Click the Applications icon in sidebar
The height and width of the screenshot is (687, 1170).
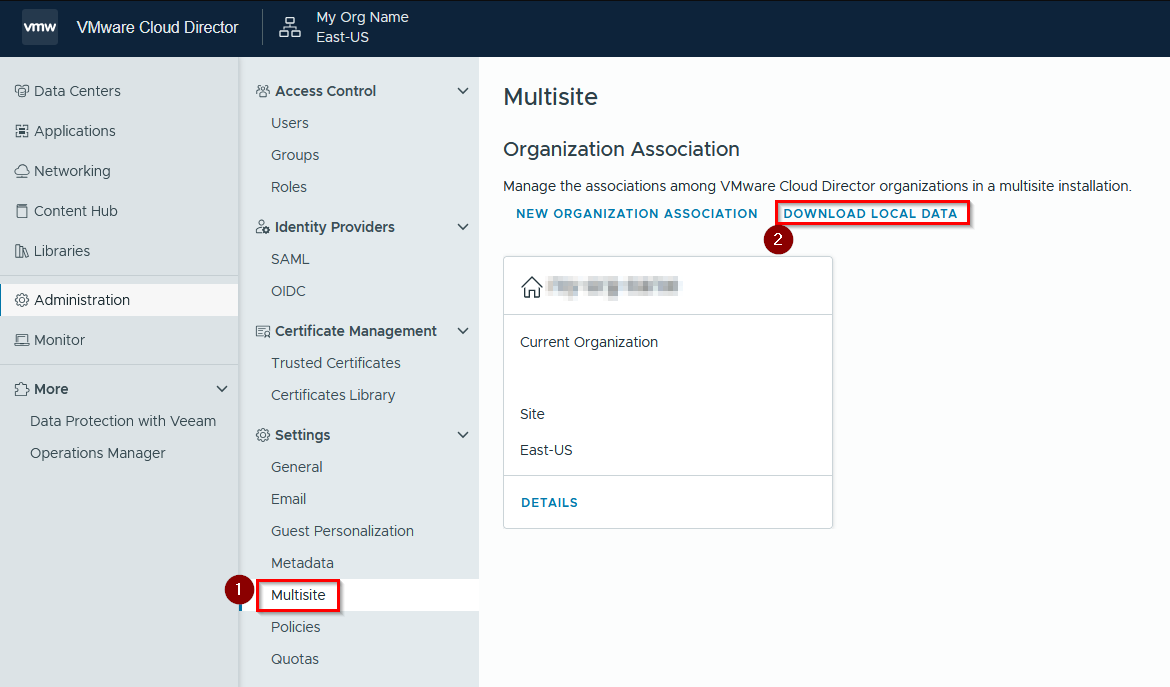[x=22, y=131]
